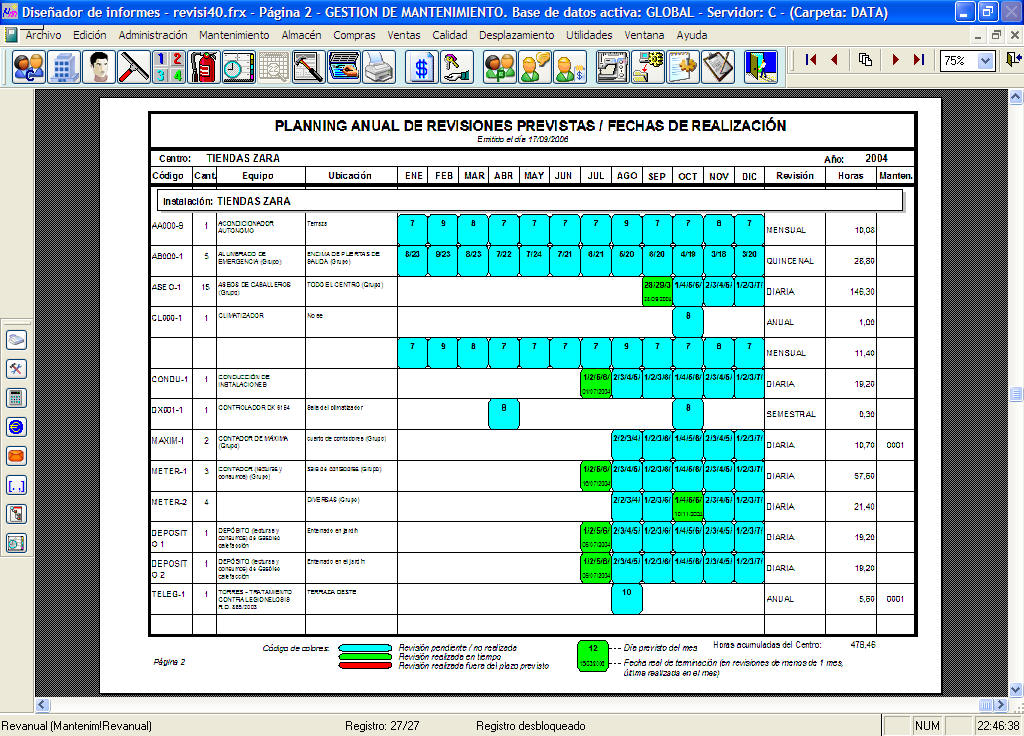Click the colored 1 2 3 4 numbers icon
Viewport: 1024px width, 736px height.
[x=168, y=67]
